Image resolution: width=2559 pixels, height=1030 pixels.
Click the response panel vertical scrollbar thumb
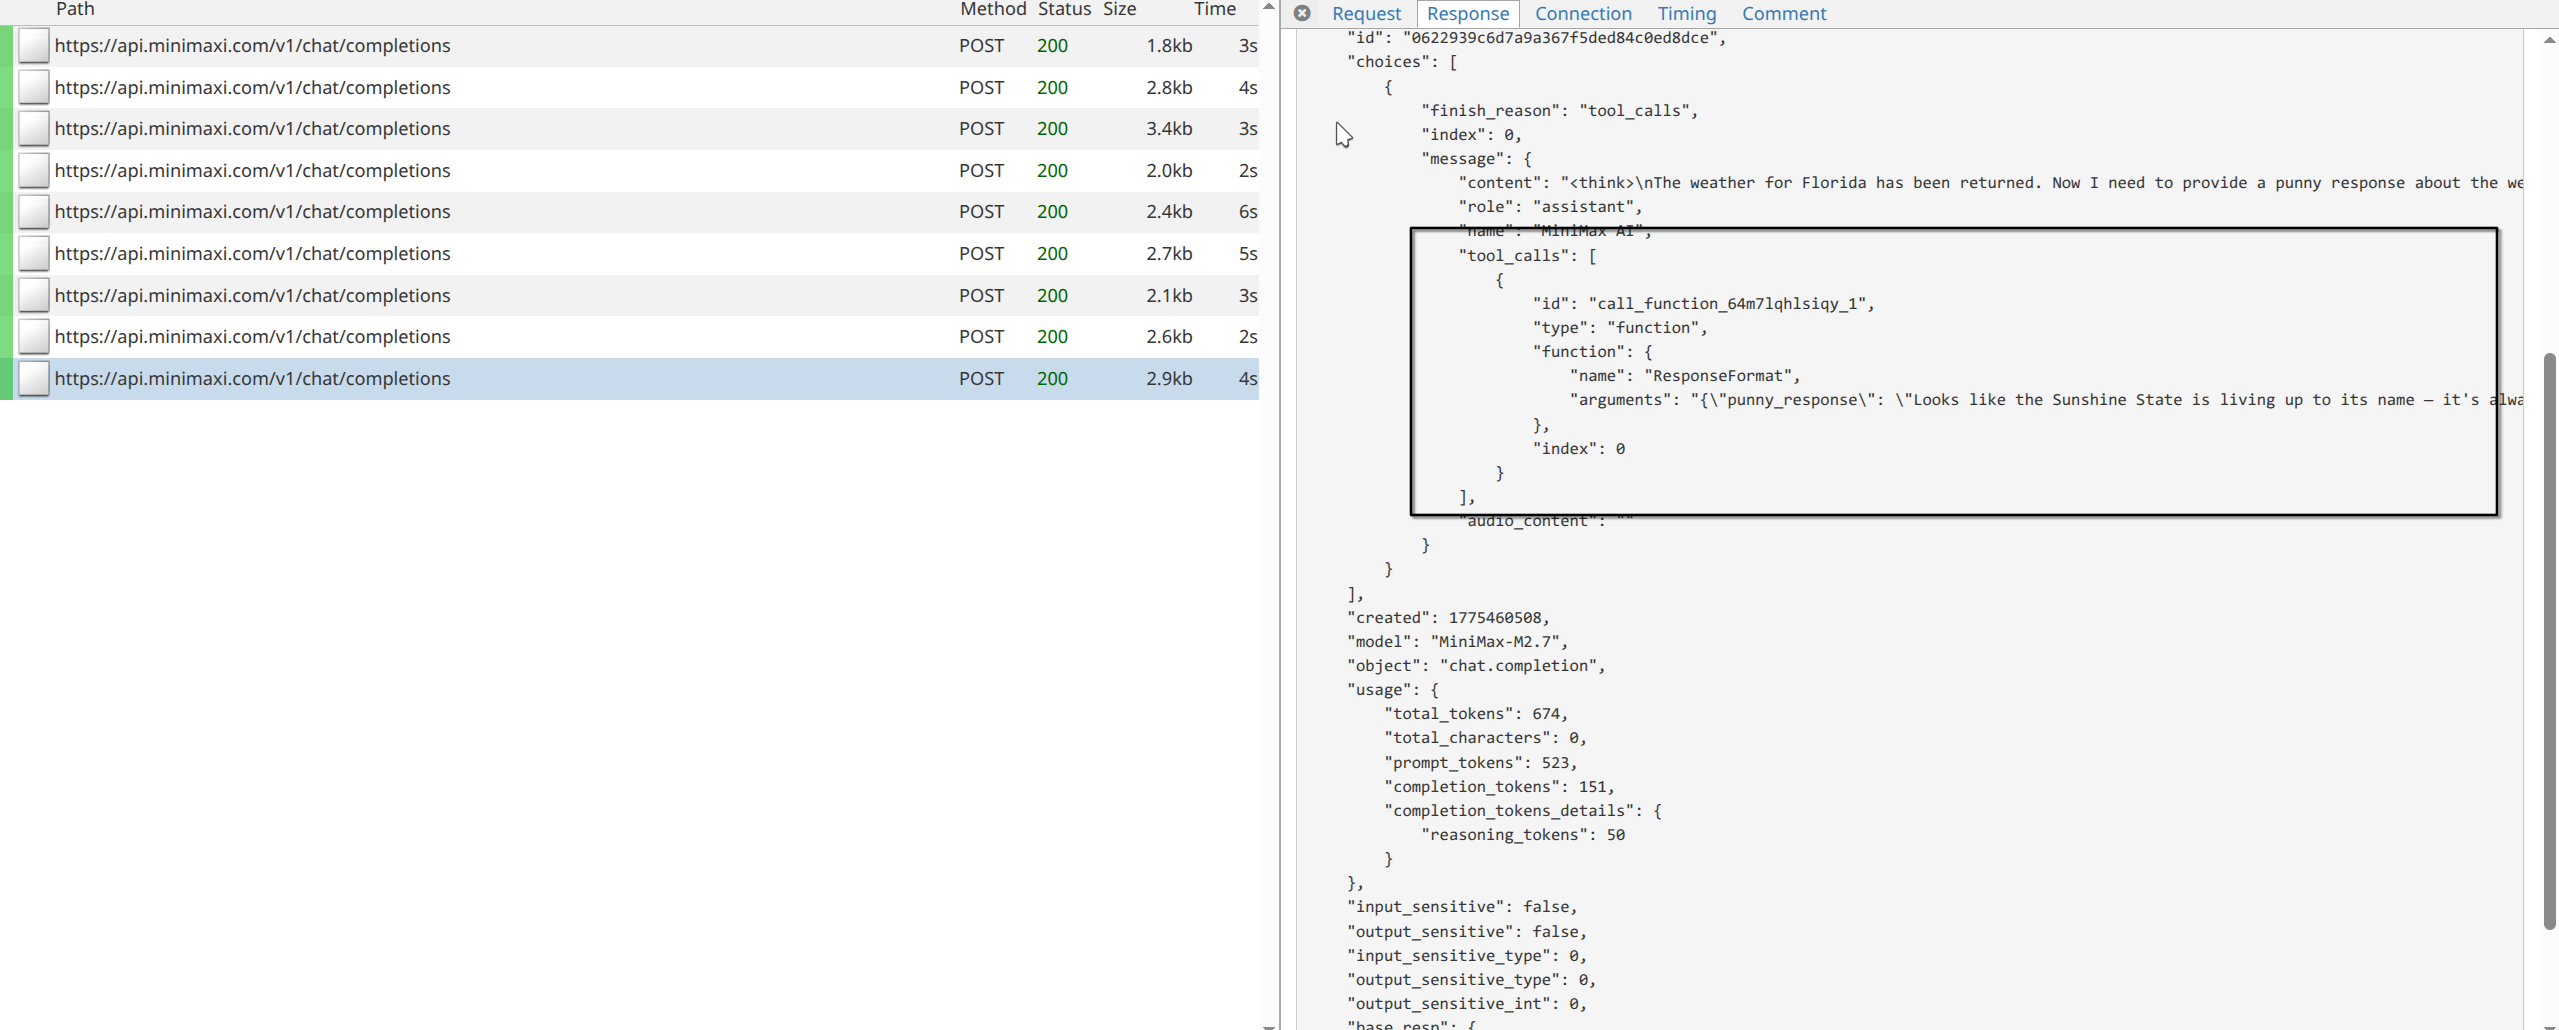coord(2549,640)
